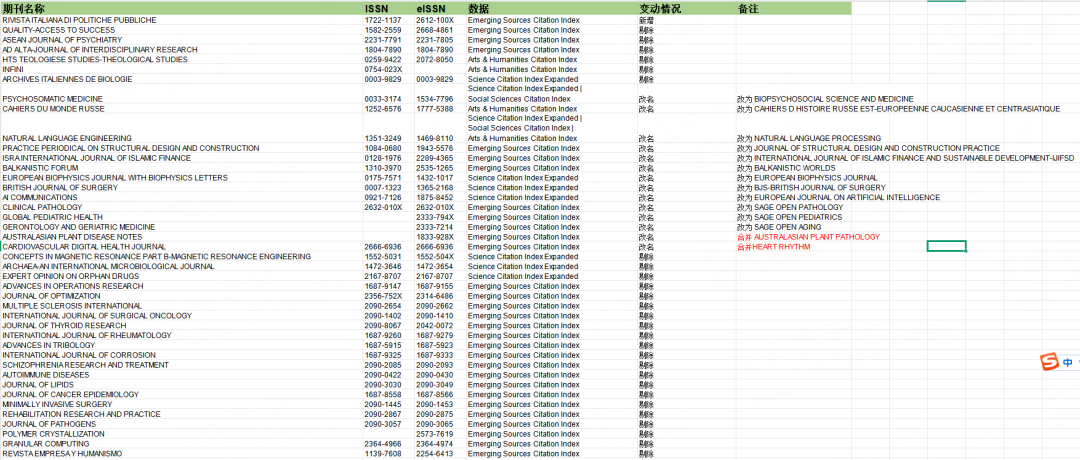Select 改为 BJS-BRITISH JOURNAL OF SURGERY remark
This screenshot has width=1080, height=460.
[x=811, y=188]
